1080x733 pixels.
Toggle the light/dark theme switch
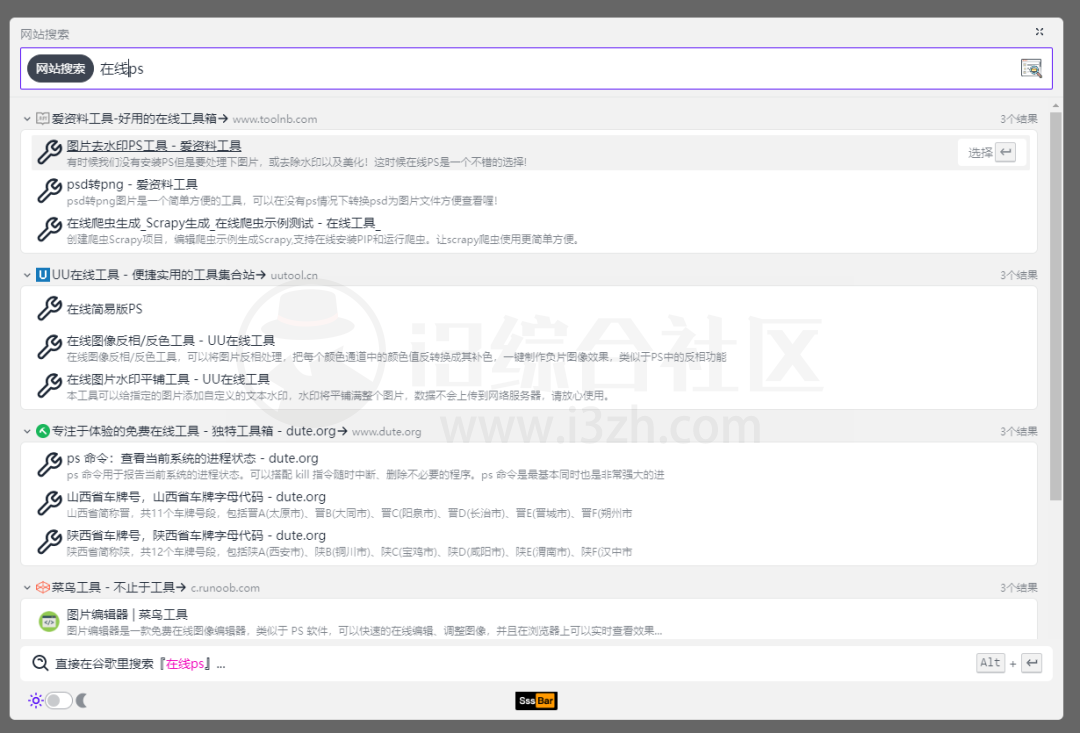59,701
